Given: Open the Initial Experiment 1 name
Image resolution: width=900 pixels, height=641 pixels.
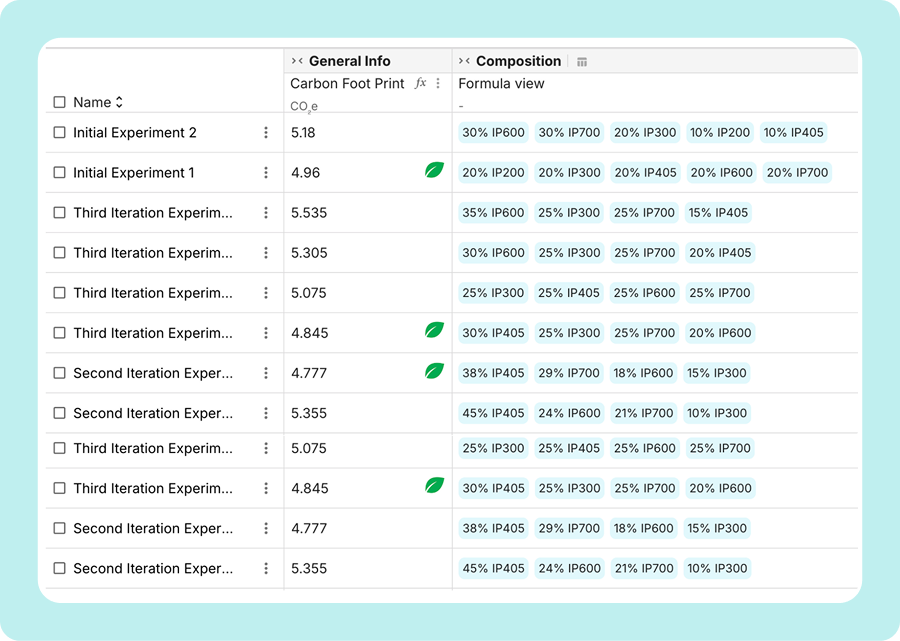Looking at the screenshot, I should (x=133, y=173).
